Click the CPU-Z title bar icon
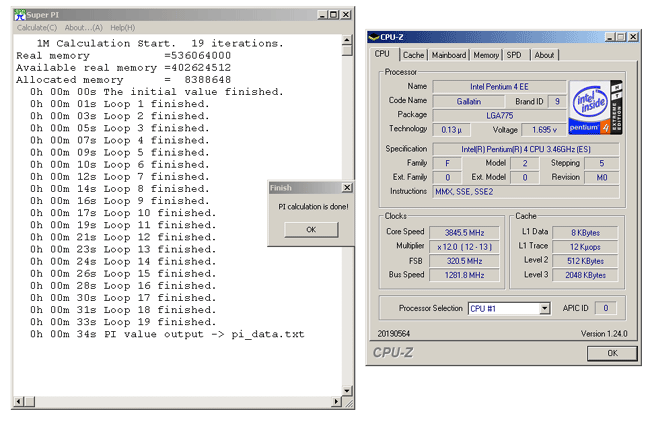Viewport: 650px width, 422px height. click(x=372, y=37)
